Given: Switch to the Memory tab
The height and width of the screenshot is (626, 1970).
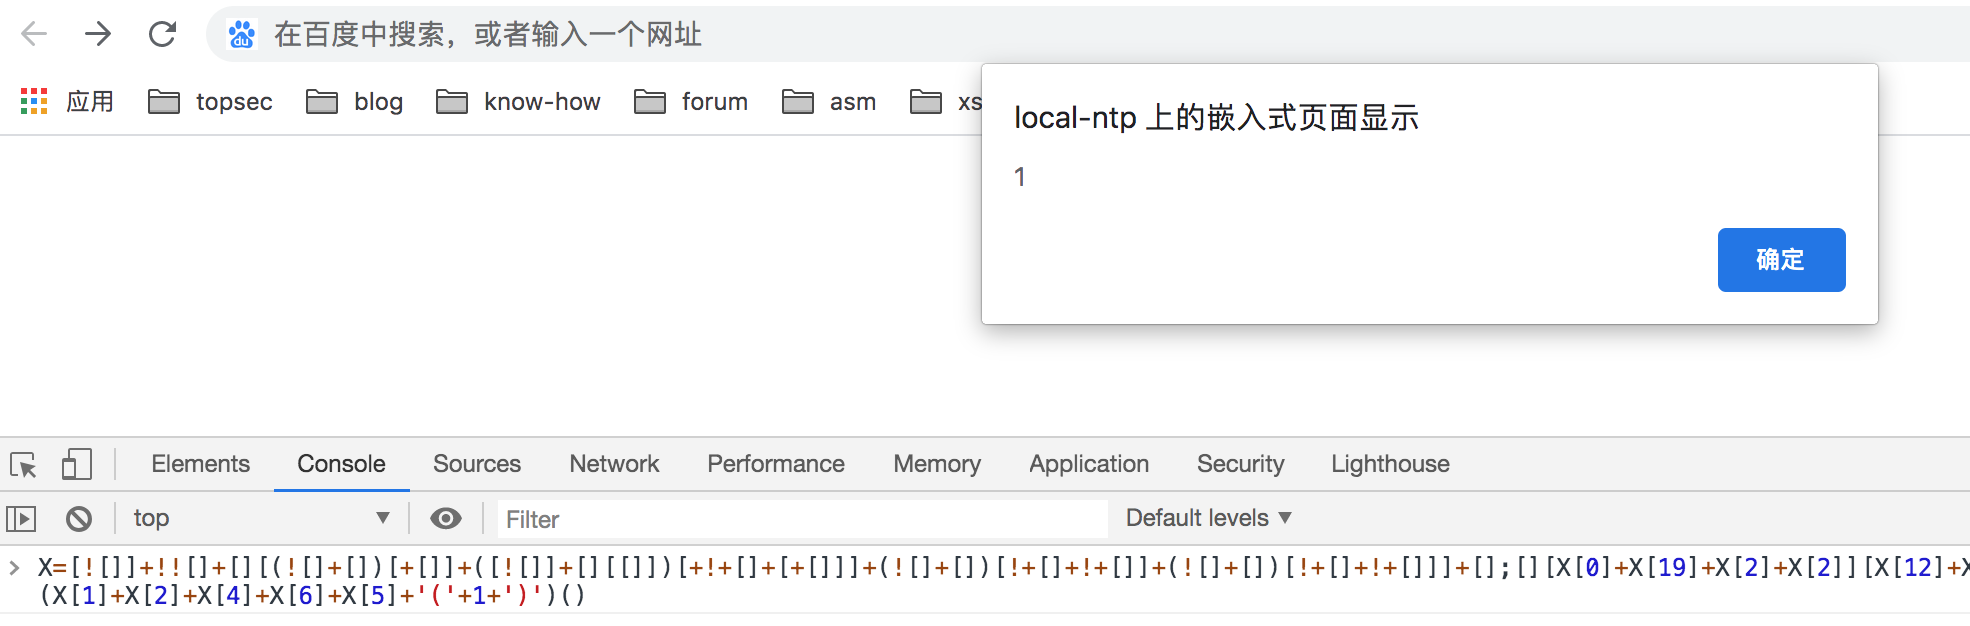Looking at the screenshot, I should point(937,464).
